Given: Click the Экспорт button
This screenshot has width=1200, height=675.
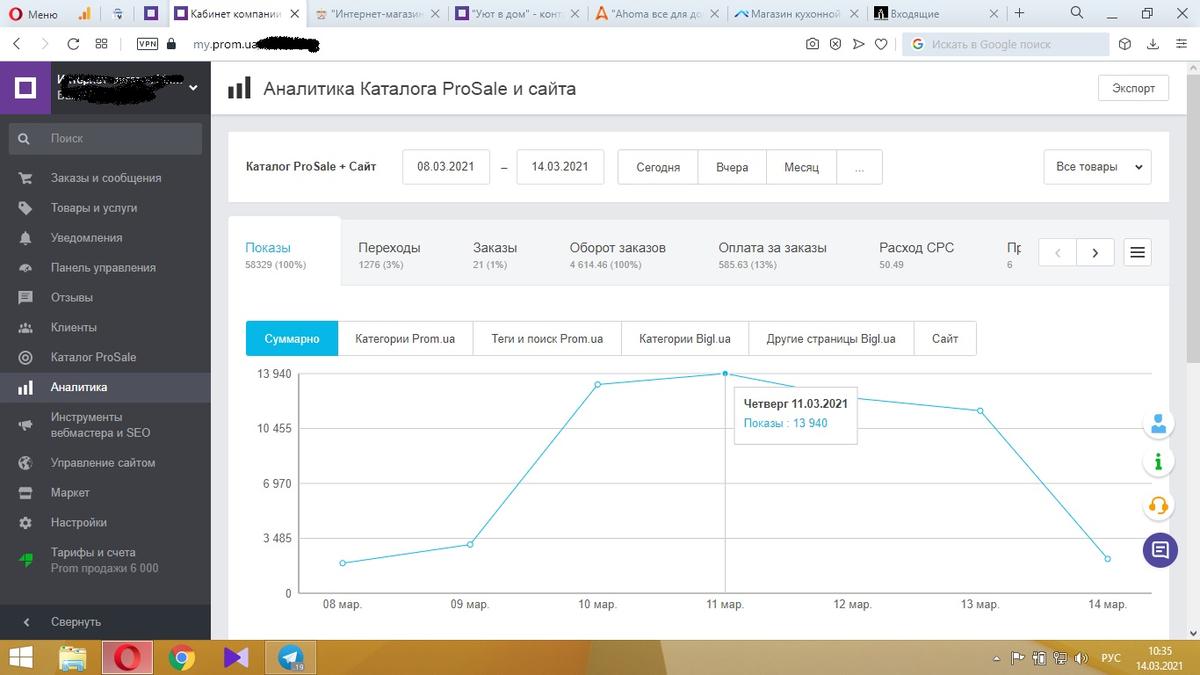Looking at the screenshot, I should point(1133,88).
